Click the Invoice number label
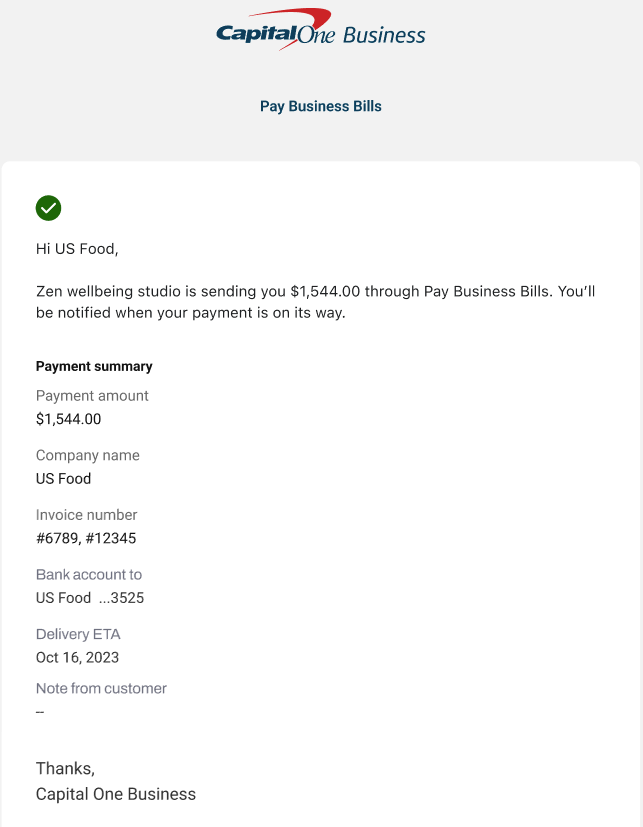The height and width of the screenshot is (827, 643). [87, 515]
